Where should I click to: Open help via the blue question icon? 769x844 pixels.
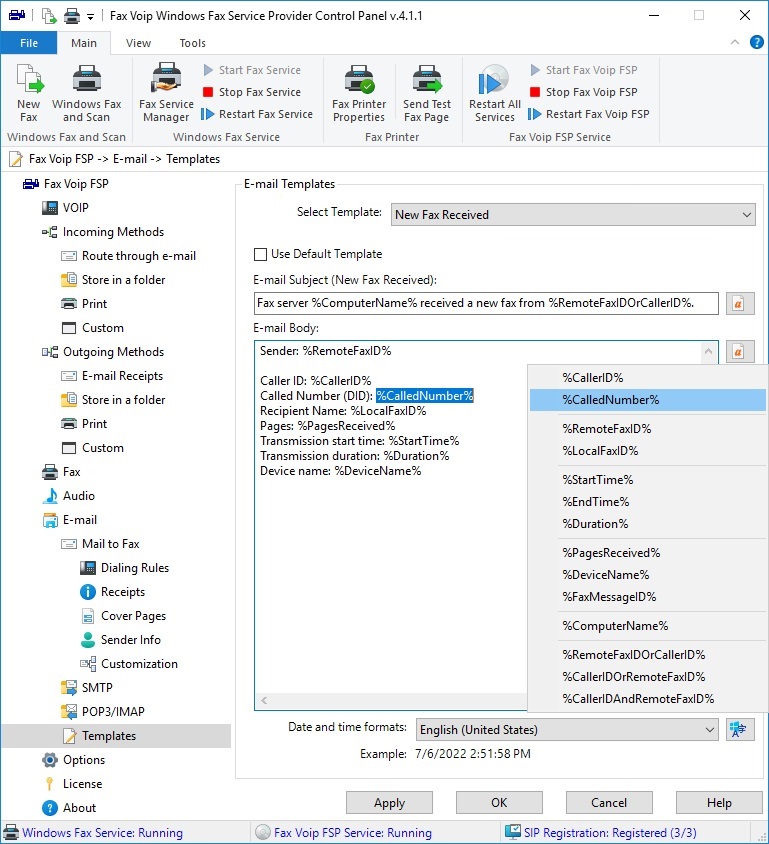tap(757, 42)
